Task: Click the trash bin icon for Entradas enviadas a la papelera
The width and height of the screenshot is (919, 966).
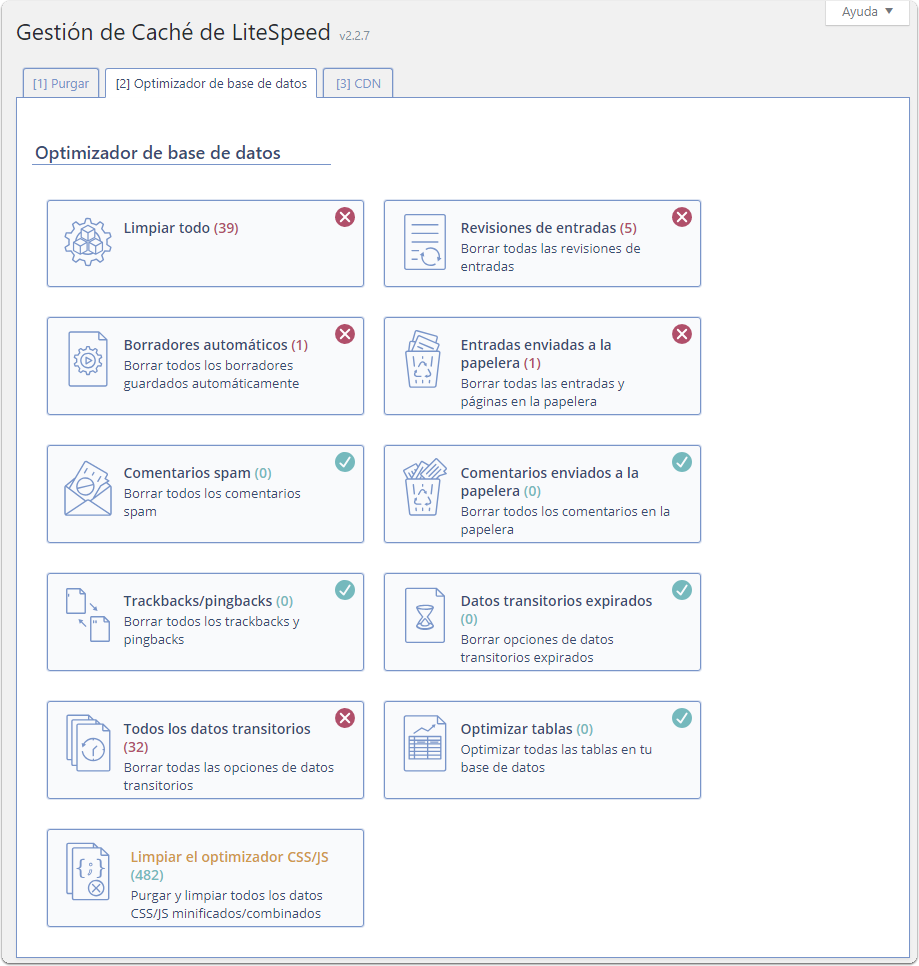Action: 423,359
